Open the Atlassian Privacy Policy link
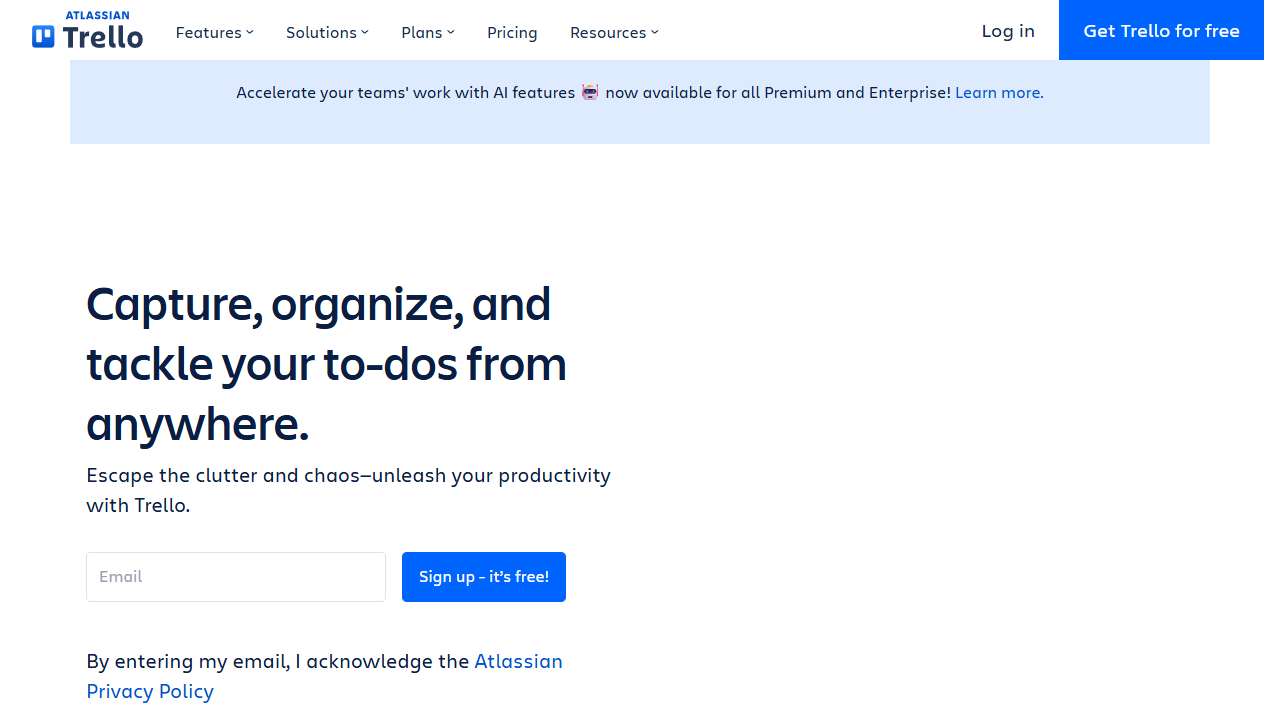1280x720 pixels. [x=324, y=676]
